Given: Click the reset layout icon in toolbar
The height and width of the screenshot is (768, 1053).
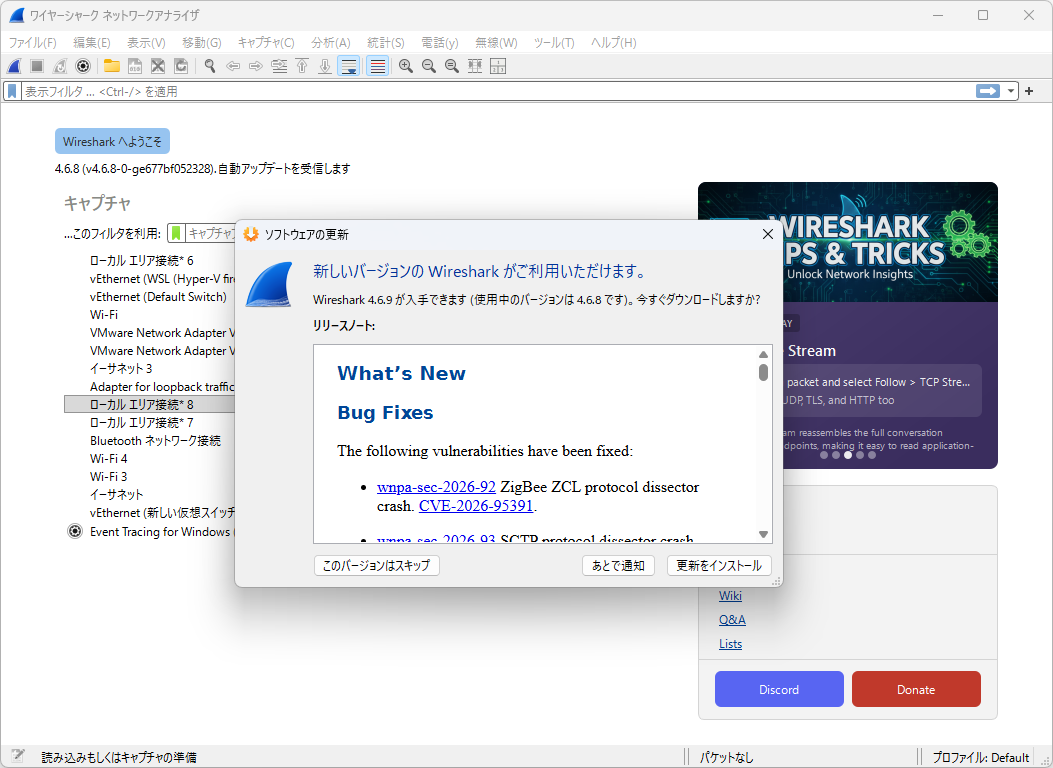Looking at the screenshot, I should pyautogui.click(x=498, y=66).
